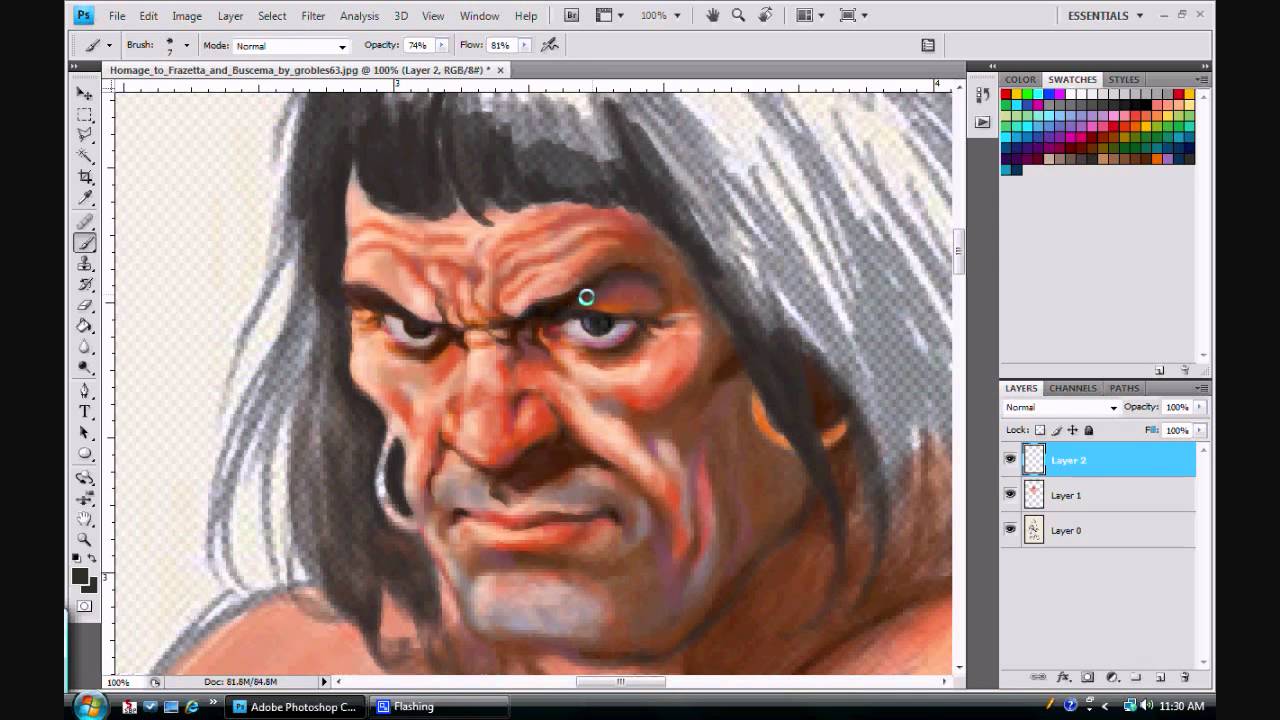Click the Windows Start button
This screenshot has width=1280, height=720.
pyautogui.click(x=89, y=706)
